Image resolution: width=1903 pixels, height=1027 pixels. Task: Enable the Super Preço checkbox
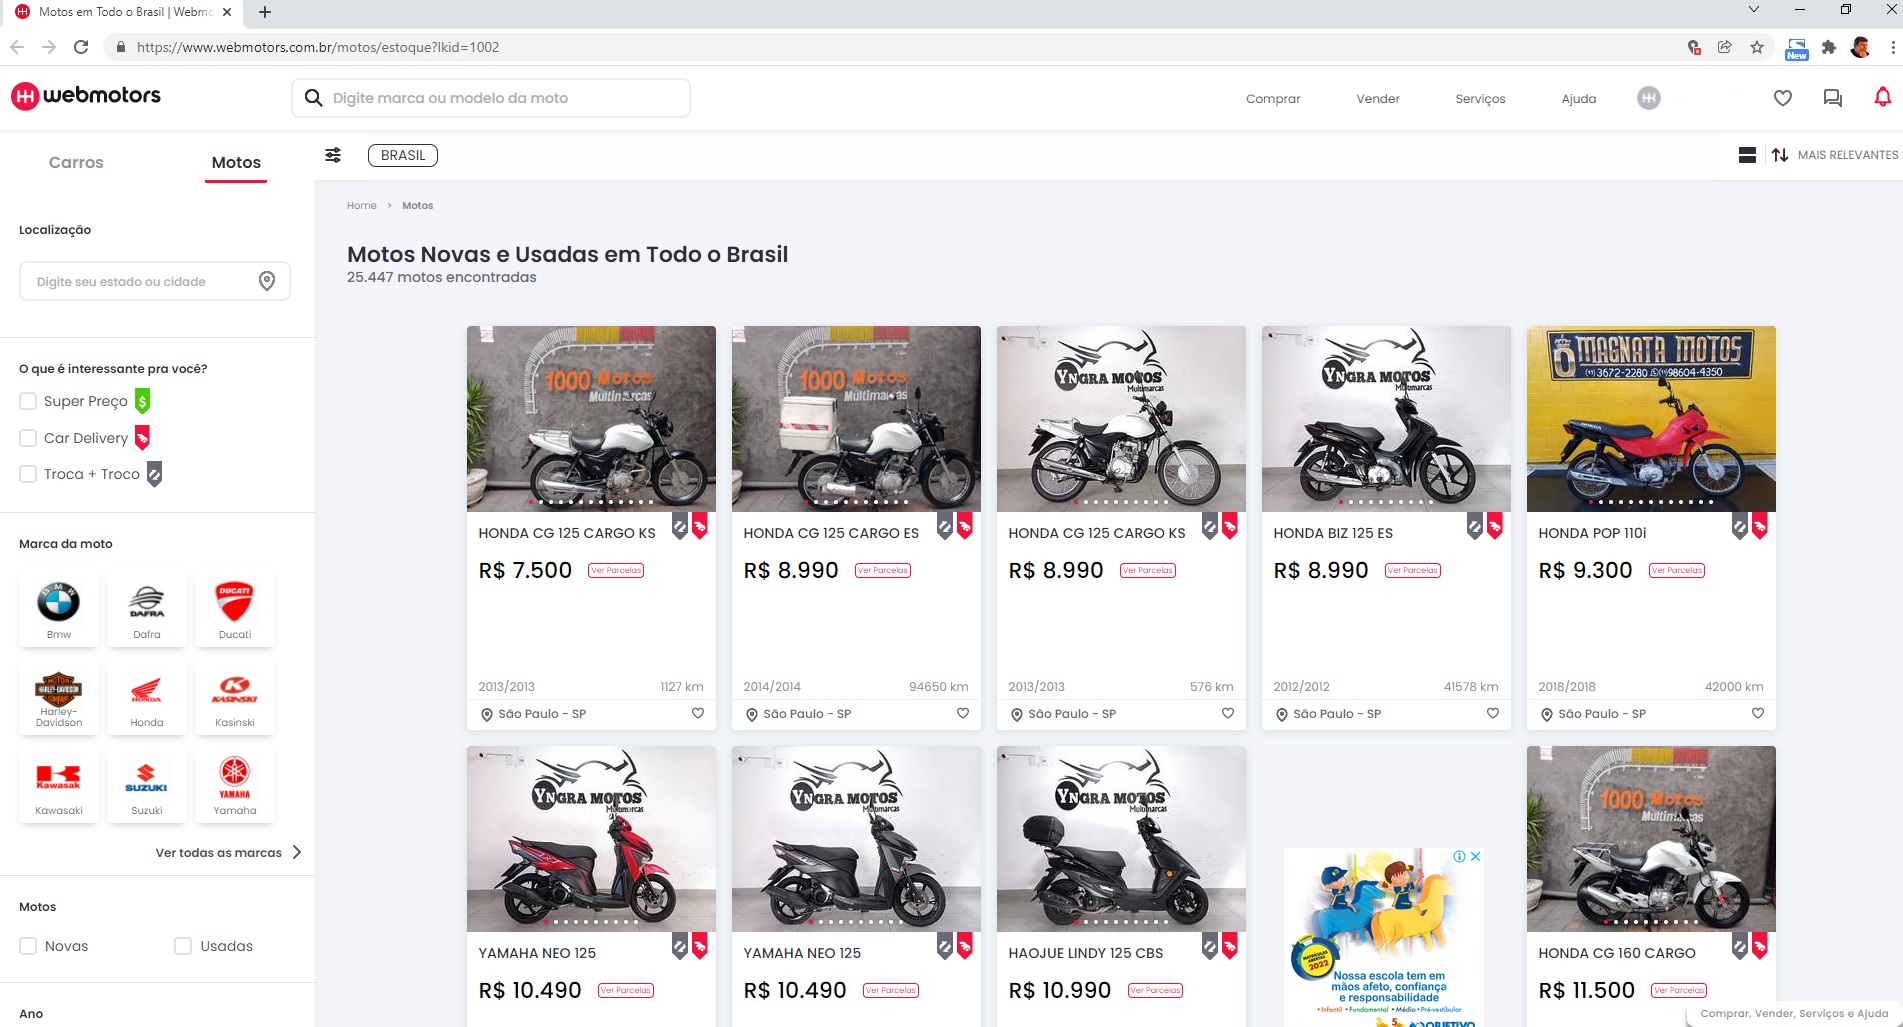click(x=28, y=401)
